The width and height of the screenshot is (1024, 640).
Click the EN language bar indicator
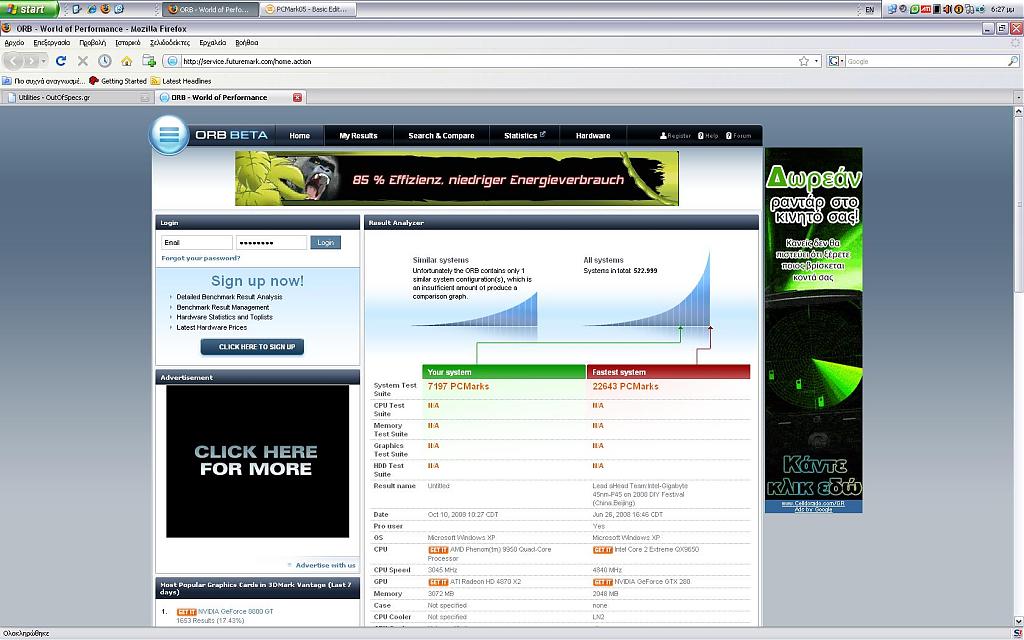869,10
